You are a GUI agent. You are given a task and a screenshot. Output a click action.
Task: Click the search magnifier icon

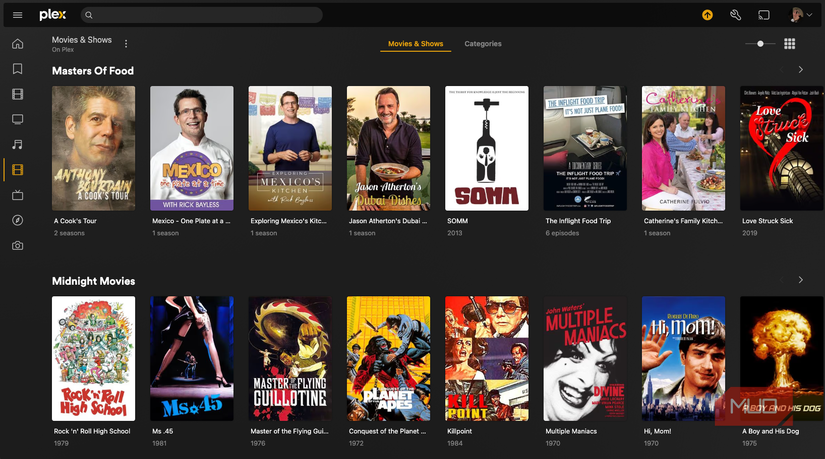coord(89,15)
